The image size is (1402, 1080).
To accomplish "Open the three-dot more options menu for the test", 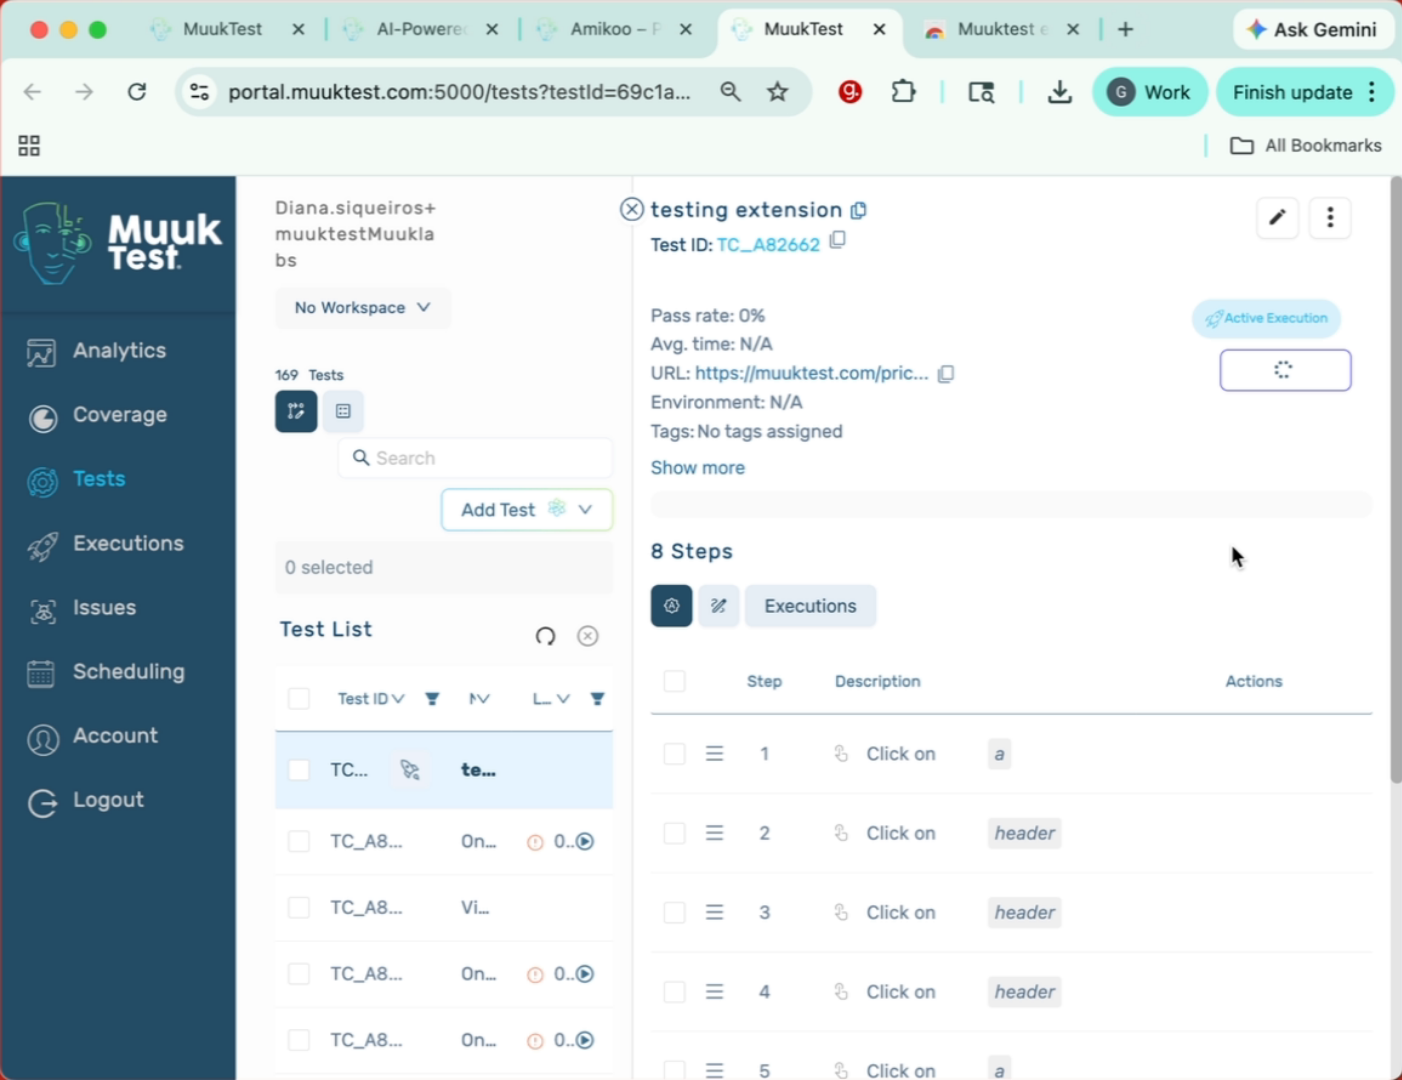I will (1330, 218).
